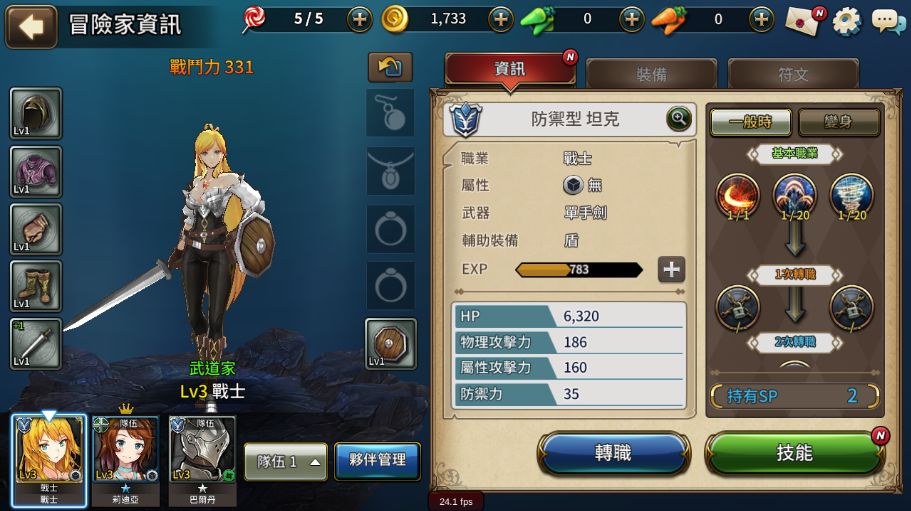Switch to the 符文 tab

793,74
